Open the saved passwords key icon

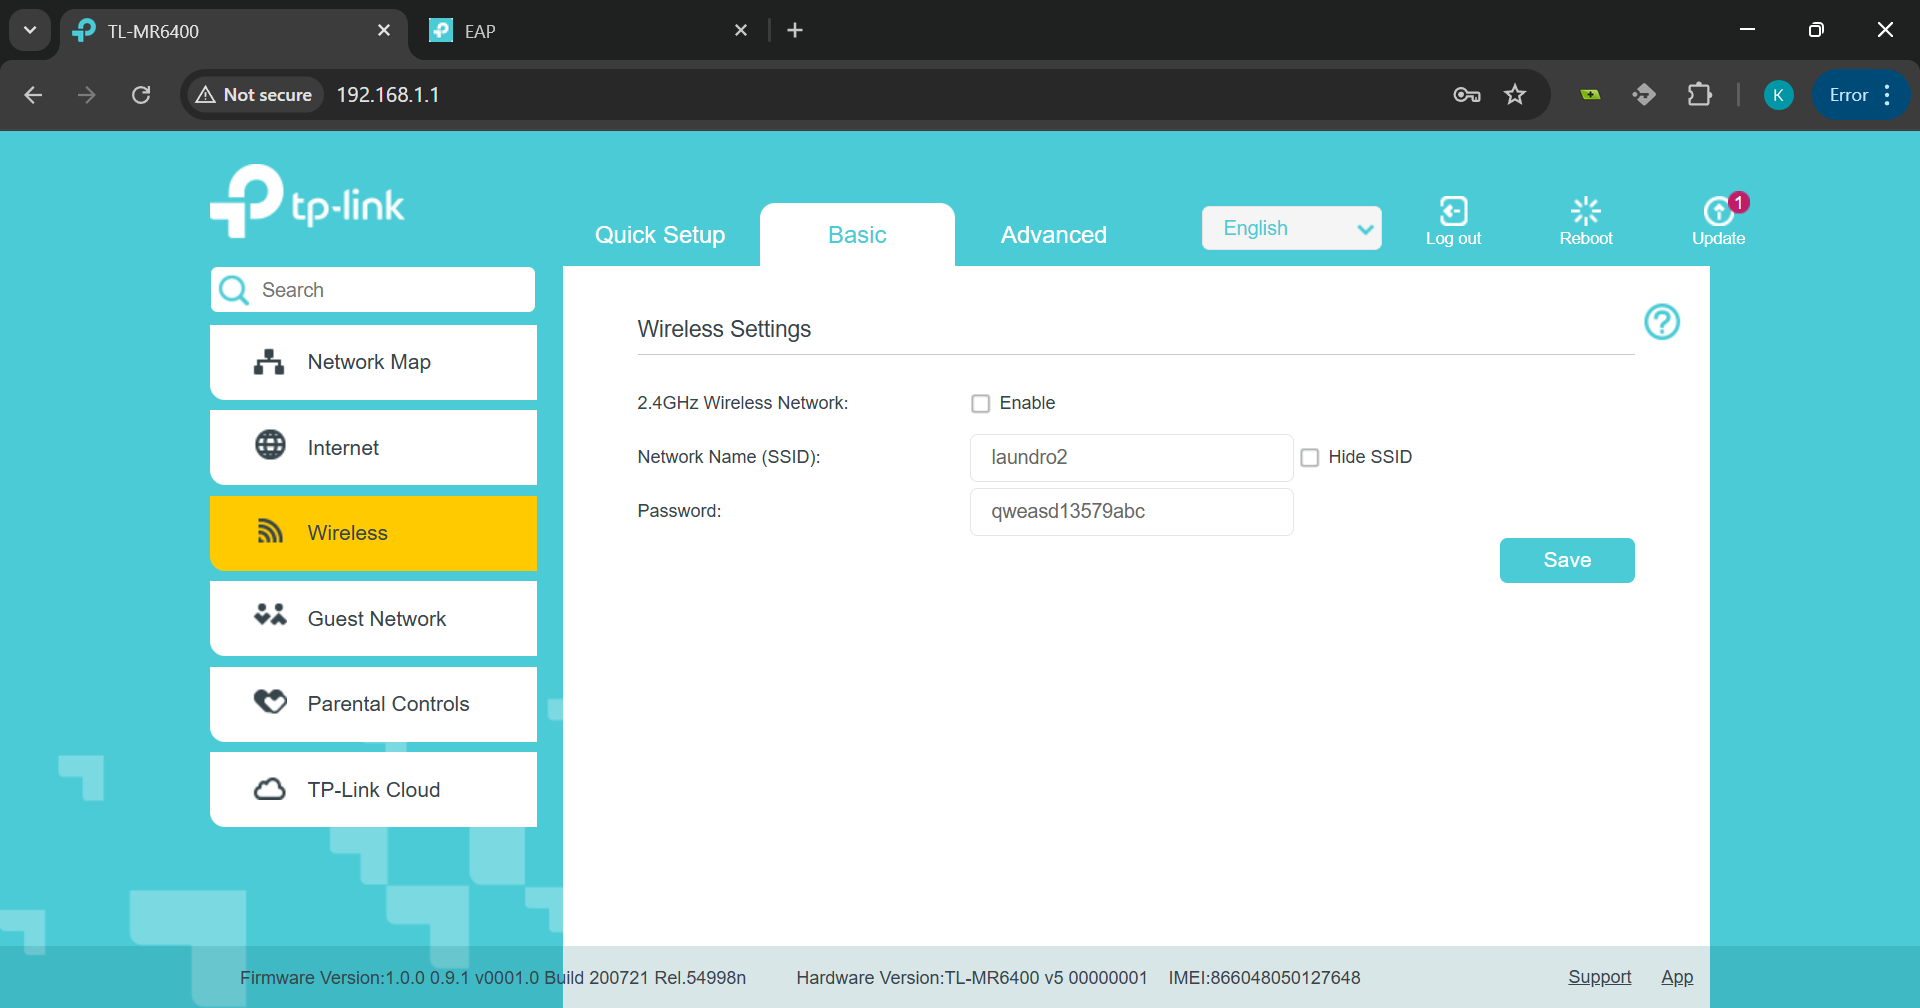coord(1467,95)
